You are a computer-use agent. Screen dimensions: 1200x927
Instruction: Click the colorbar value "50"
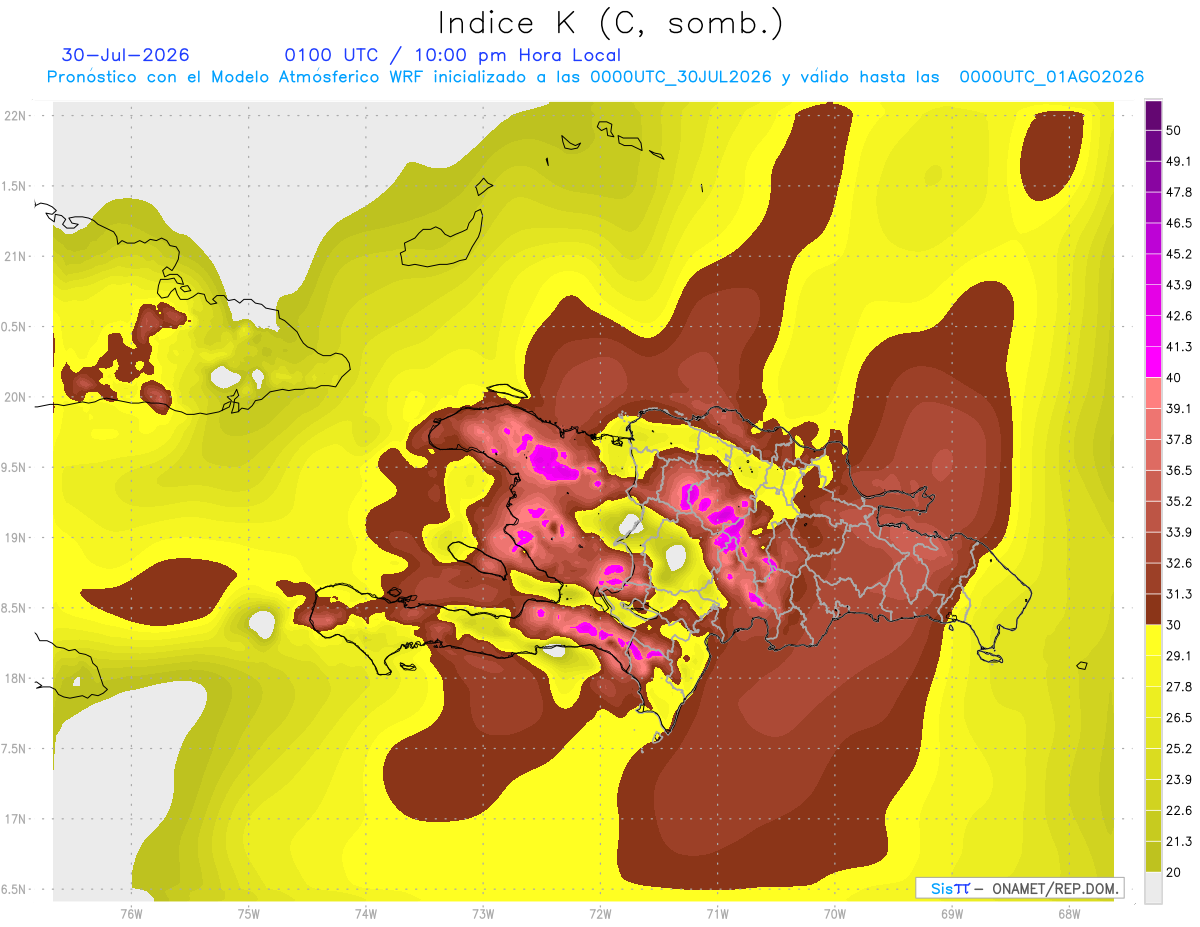[x=1174, y=130]
